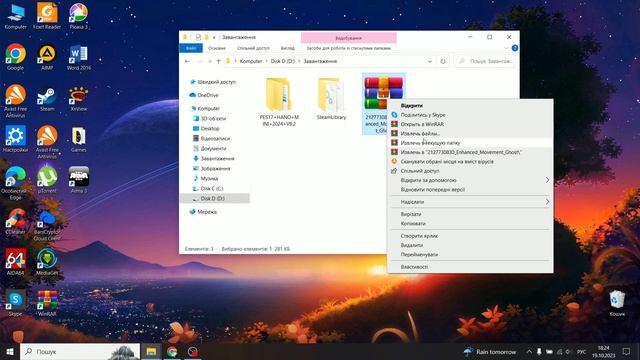Screen dimensions: 640x360
Task: Open Foxit Reader desktop shortcut
Action: click(x=47, y=16)
